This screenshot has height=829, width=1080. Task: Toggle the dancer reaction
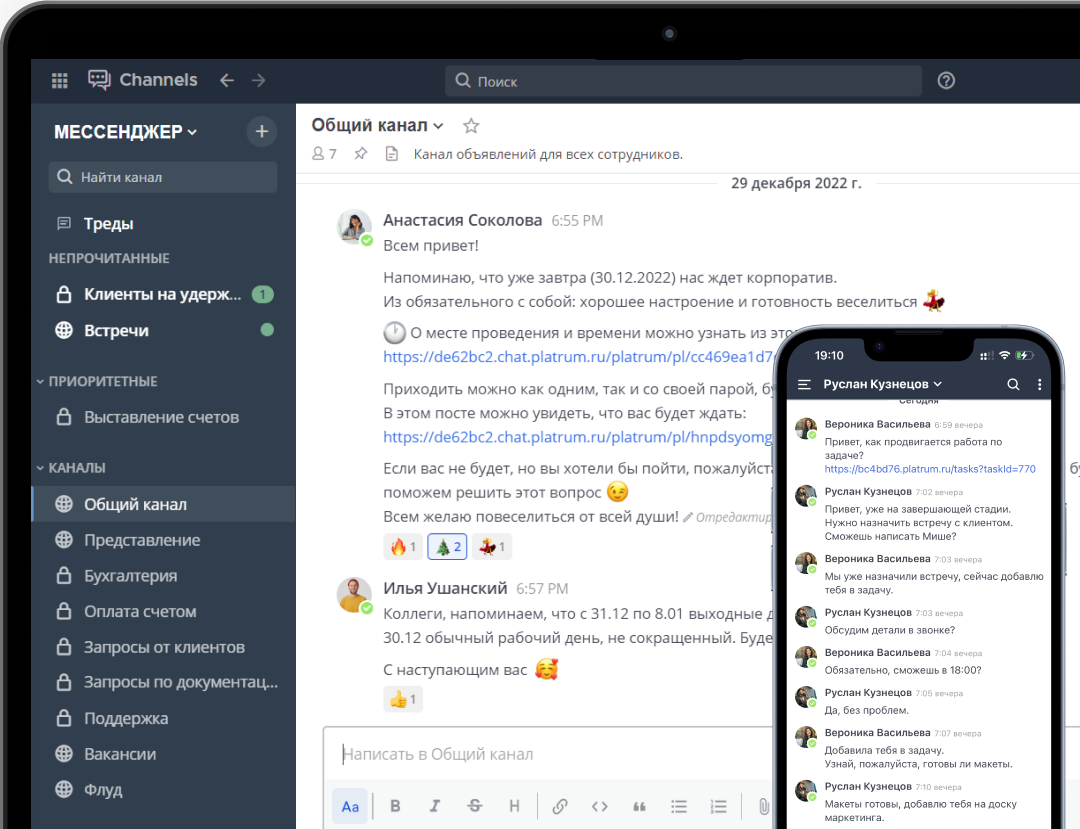click(x=492, y=547)
